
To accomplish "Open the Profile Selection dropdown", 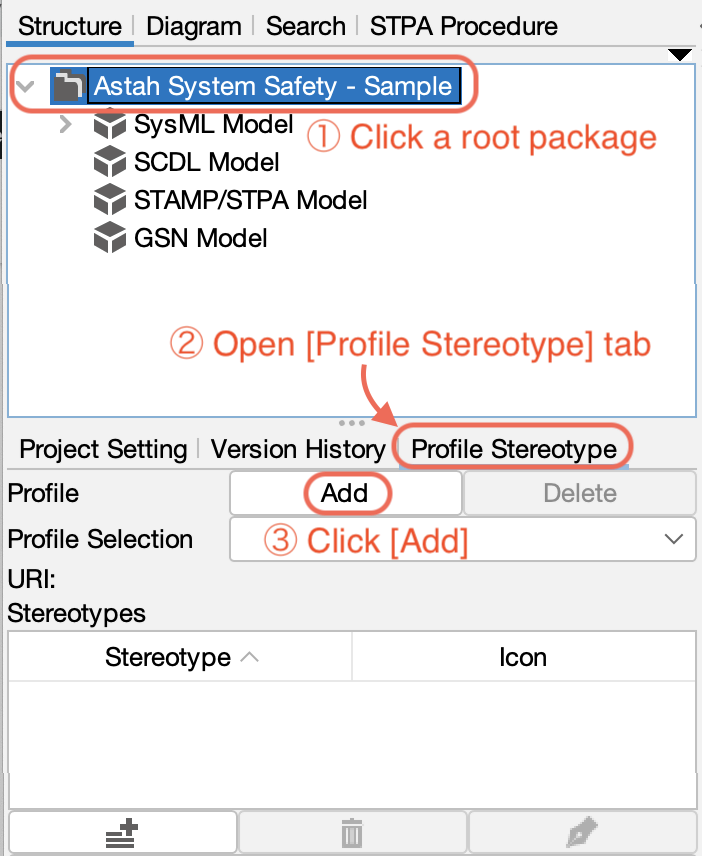I will [463, 539].
